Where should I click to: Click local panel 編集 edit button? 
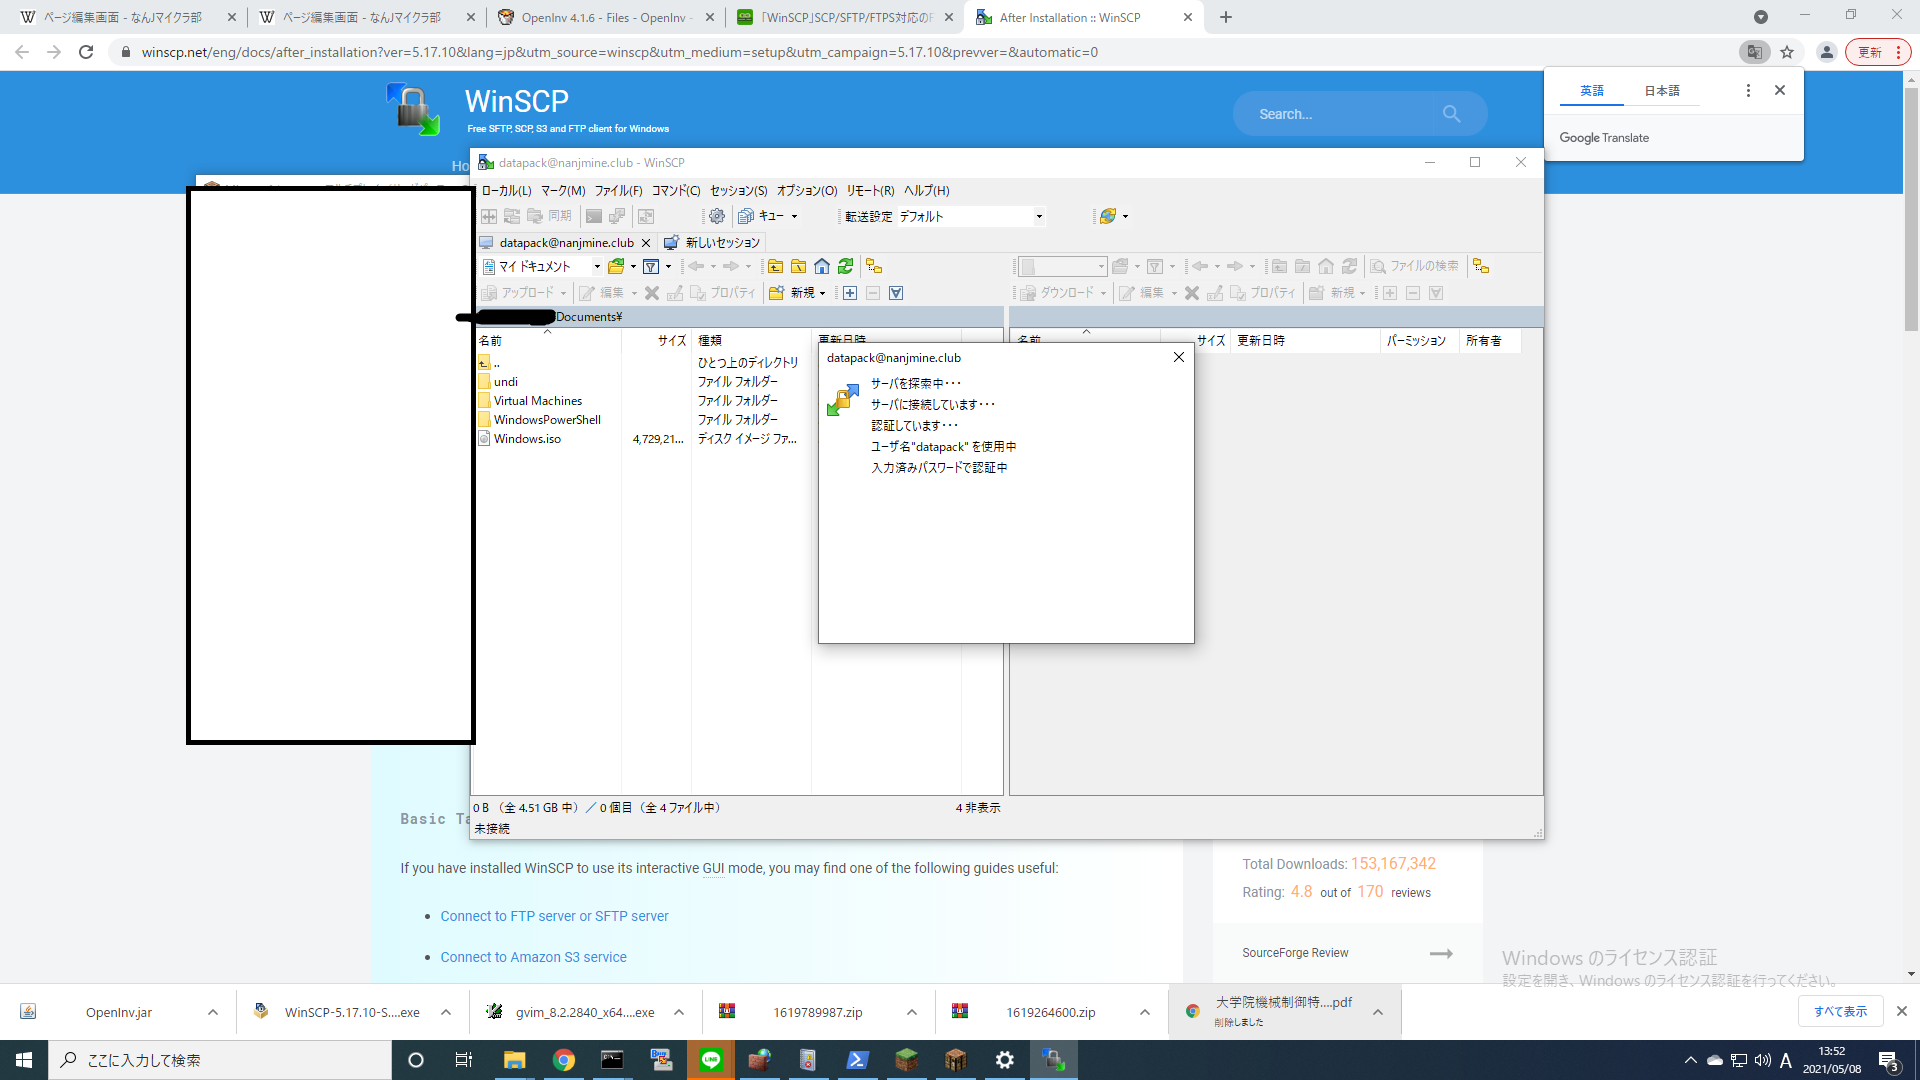[602, 293]
